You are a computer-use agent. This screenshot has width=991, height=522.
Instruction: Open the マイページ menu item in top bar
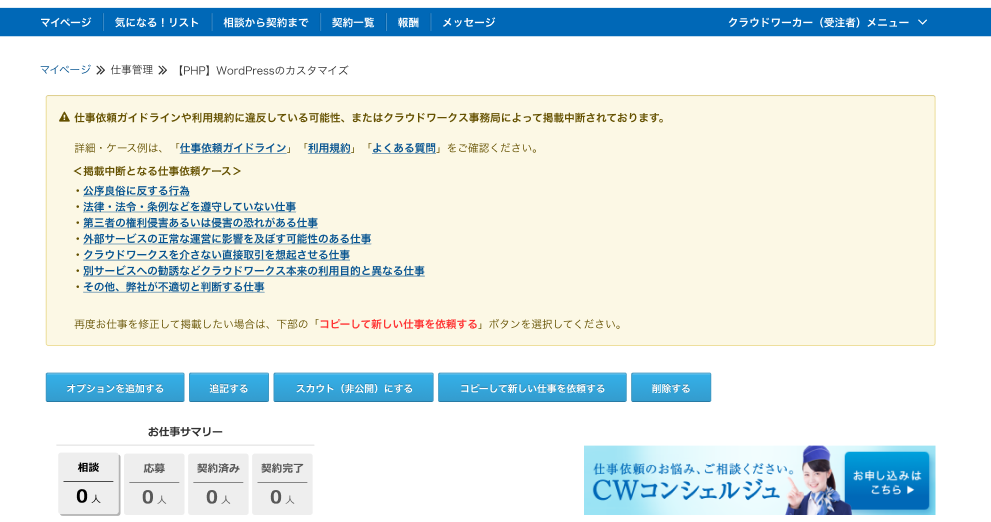click(x=65, y=22)
